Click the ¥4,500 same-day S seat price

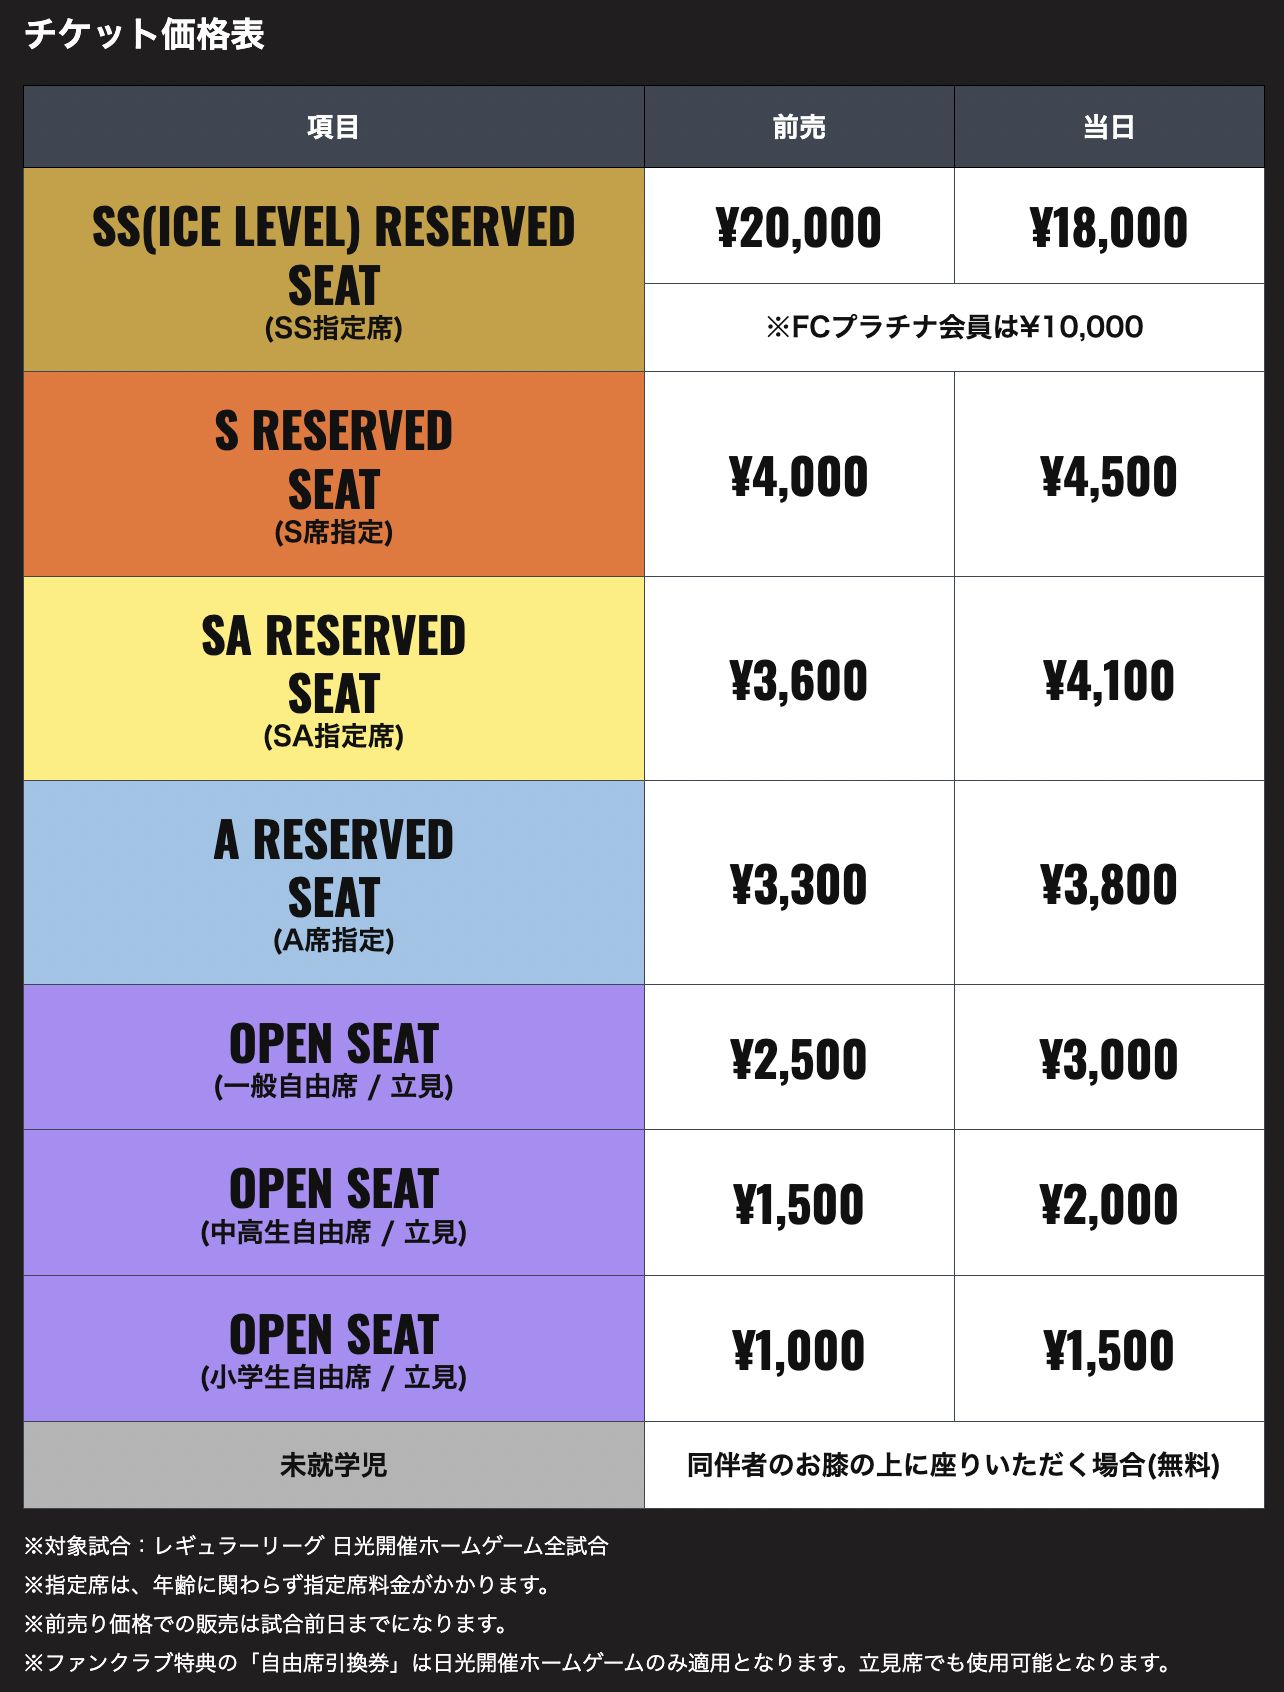1109,475
